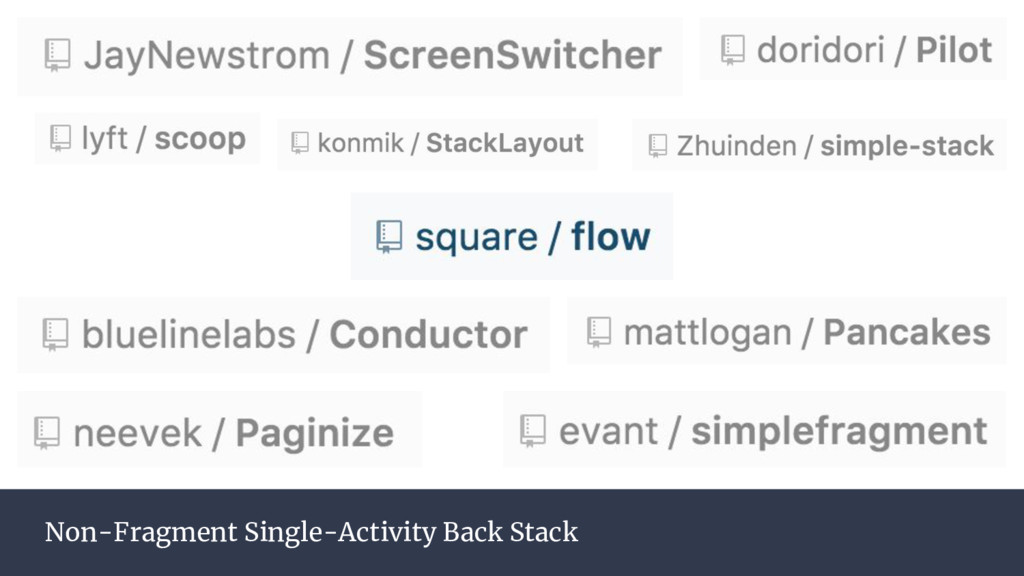Image resolution: width=1024 pixels, height=576 pixels.
Task: Open the Conductor repository link
Action: 428,334
